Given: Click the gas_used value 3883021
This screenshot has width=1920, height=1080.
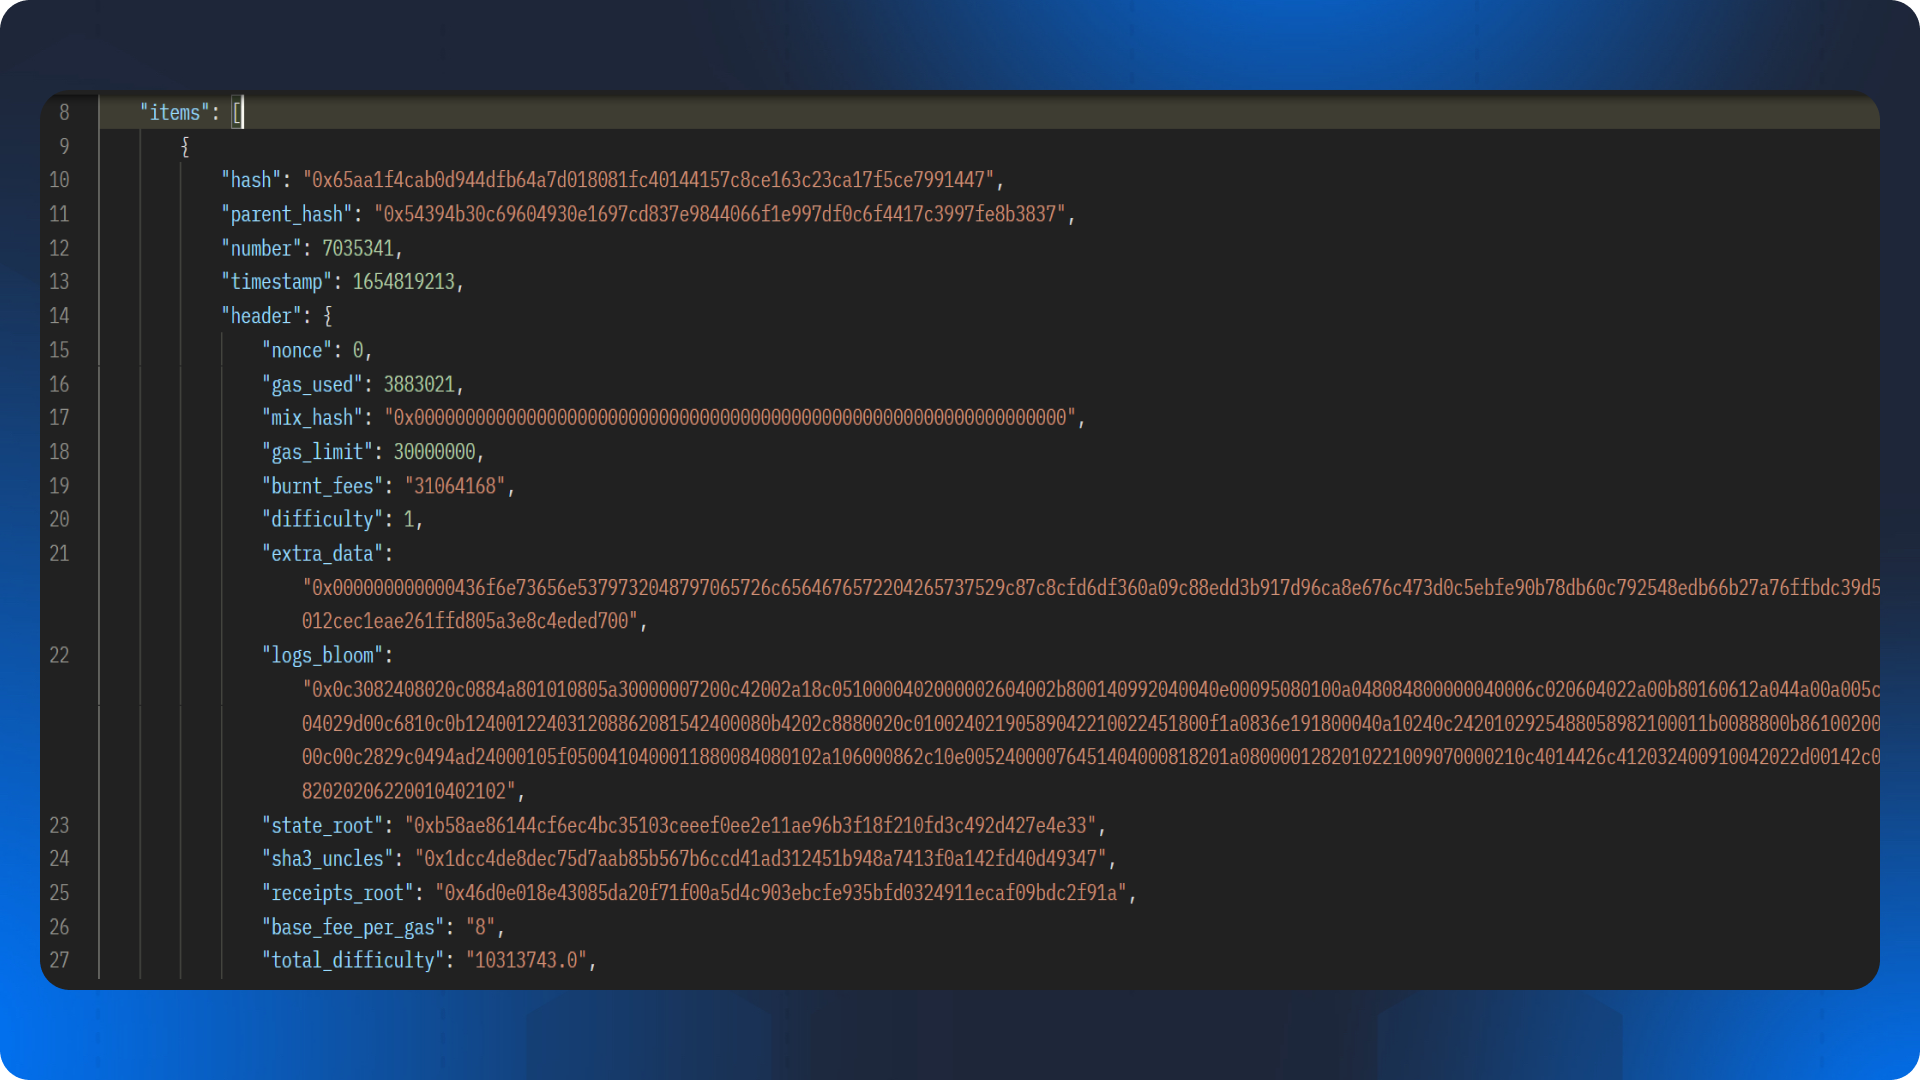Looking at the screenshot, I should [419, 384].
